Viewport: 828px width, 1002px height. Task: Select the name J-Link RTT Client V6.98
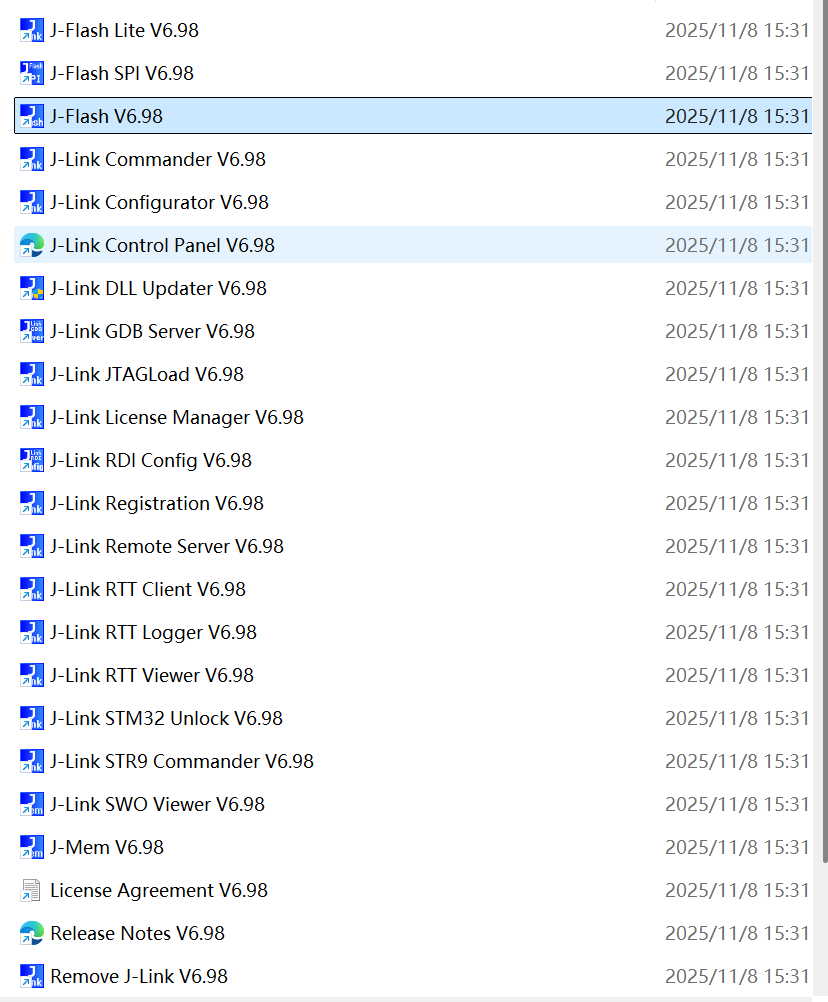148,589
